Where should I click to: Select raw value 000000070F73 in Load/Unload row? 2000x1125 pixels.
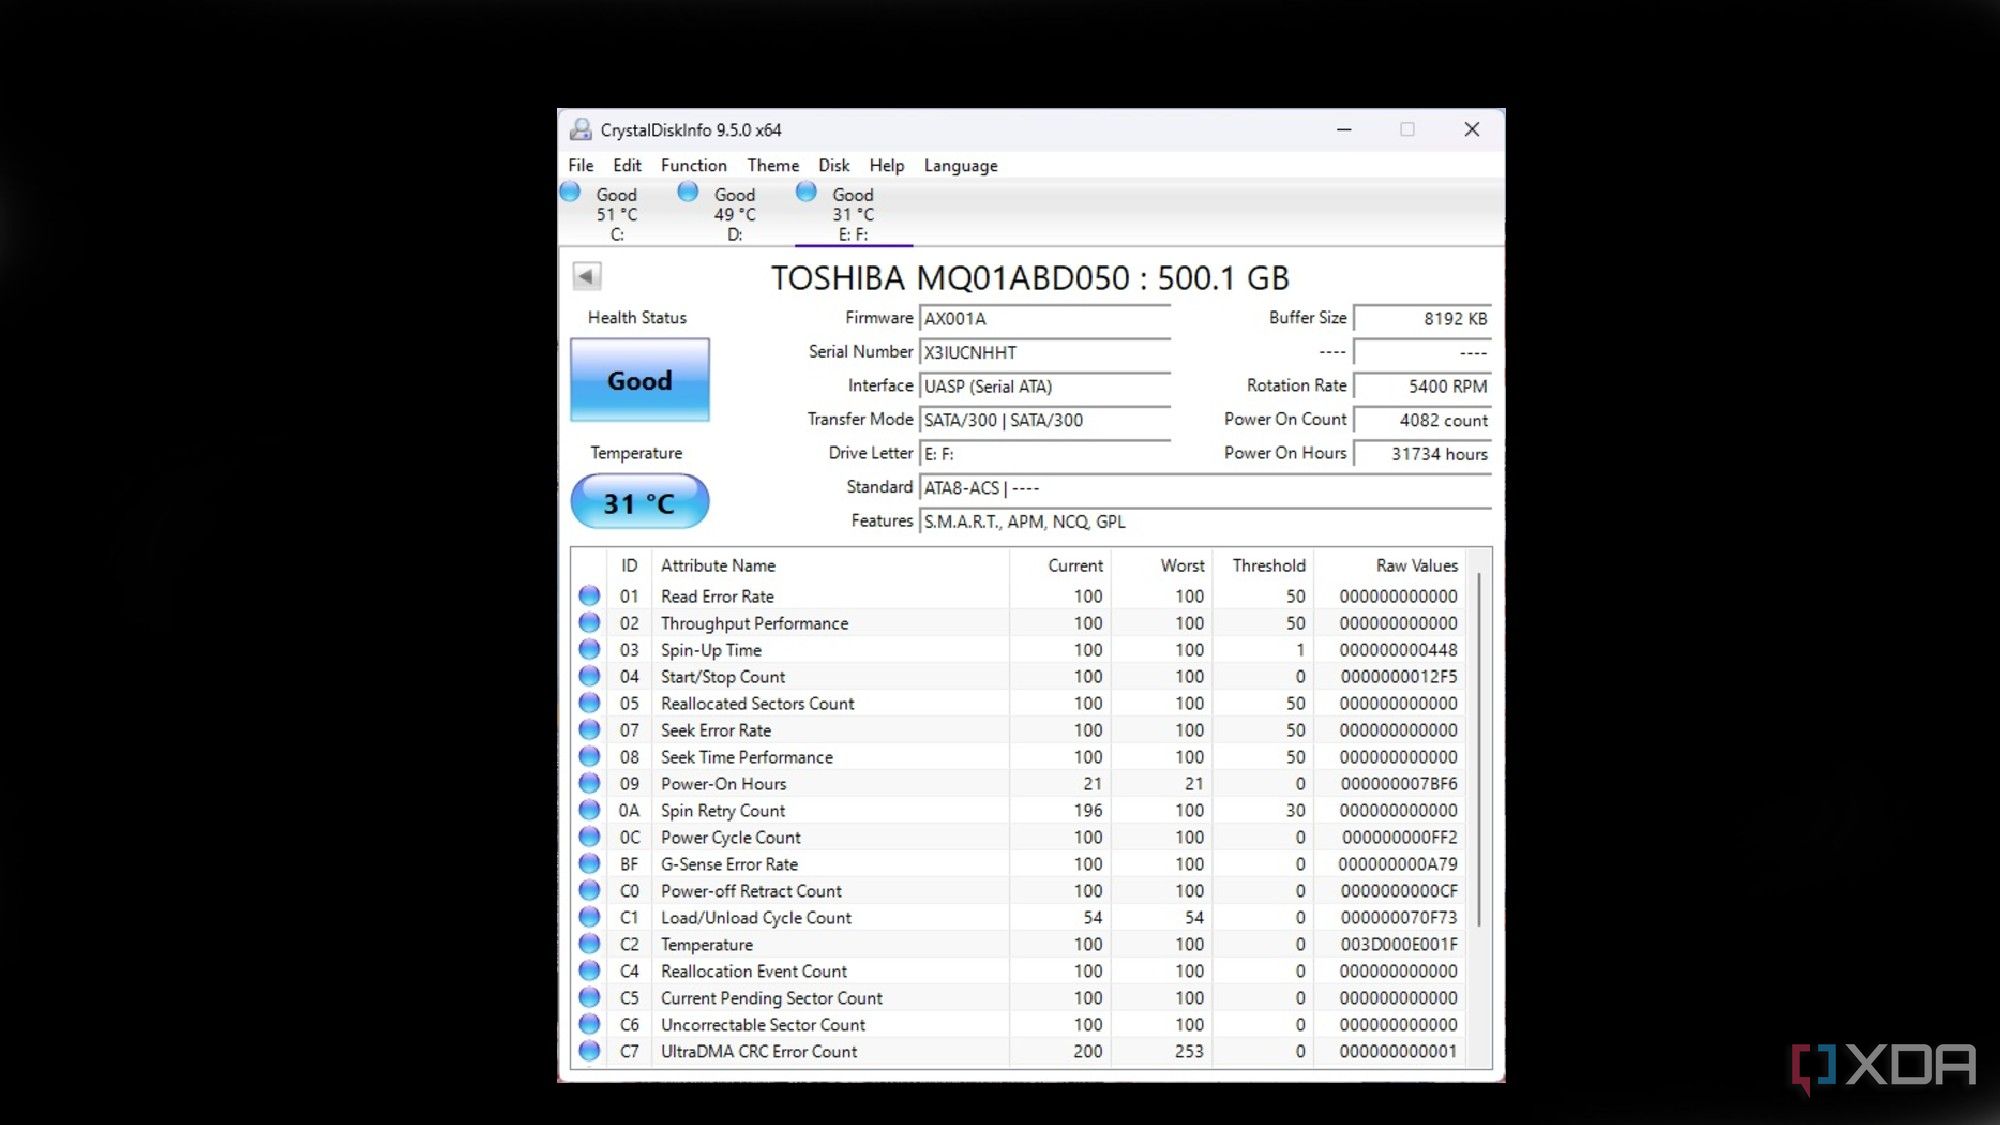click(x=1399, y=918)
